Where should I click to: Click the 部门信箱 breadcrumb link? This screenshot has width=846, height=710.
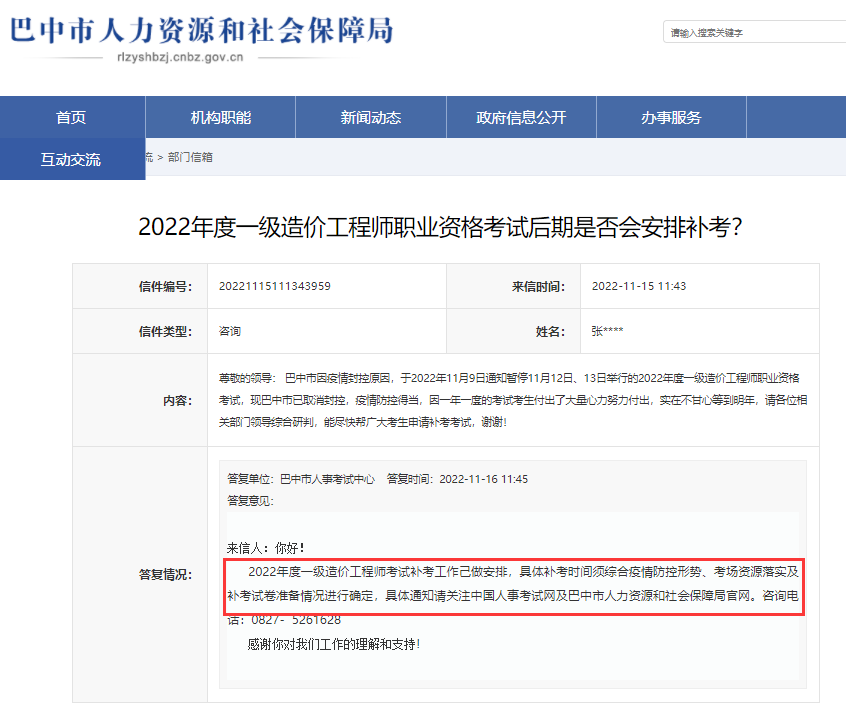pyautogui.click(x=190, y=157)
